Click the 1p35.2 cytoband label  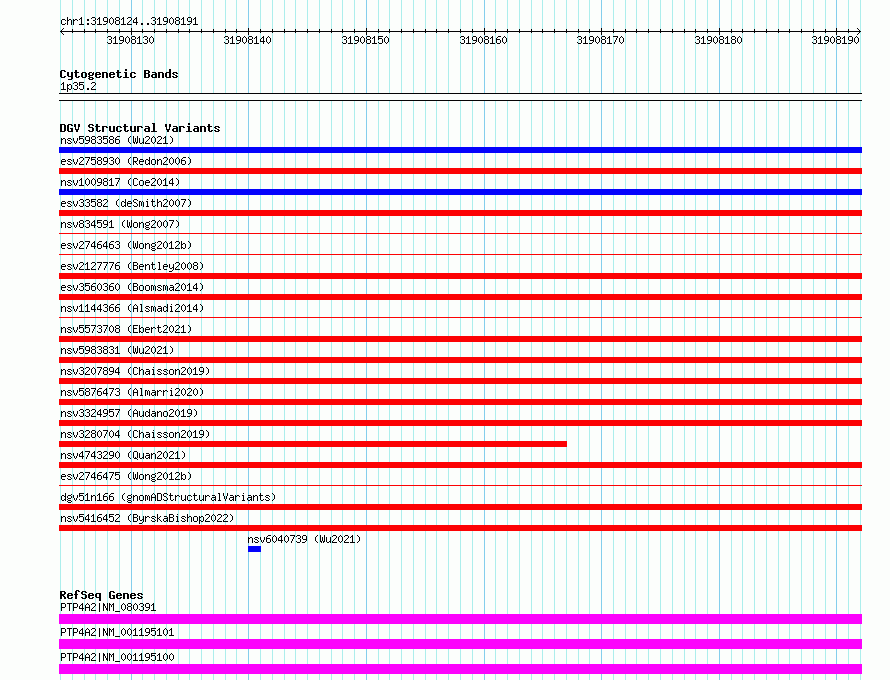pyautogui.click(x=78, y=86)
